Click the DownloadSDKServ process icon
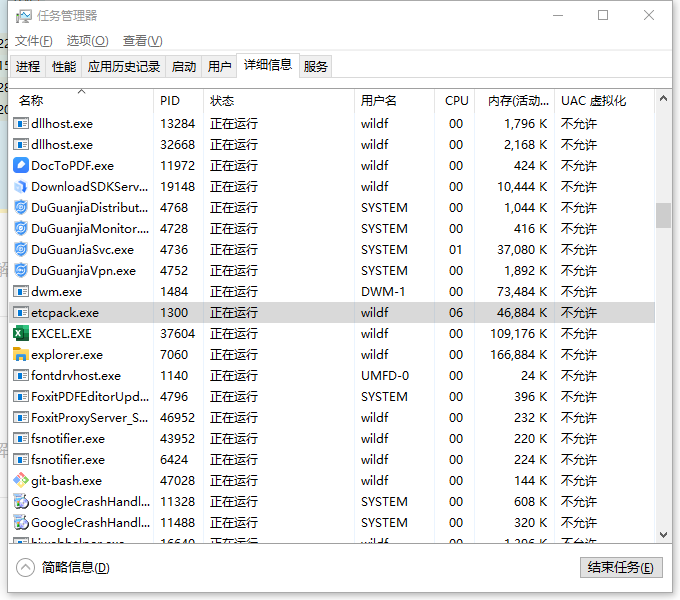Image resolution: width=680 pixels, height=600 pixels. 21,186
